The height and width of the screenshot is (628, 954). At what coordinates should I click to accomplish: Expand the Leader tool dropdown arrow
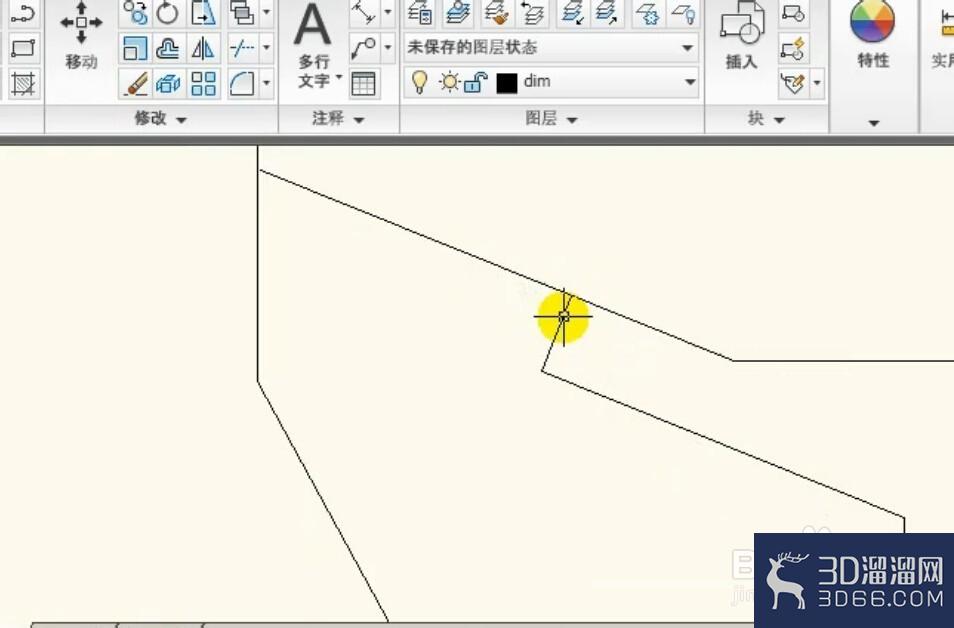coord(388,48)
